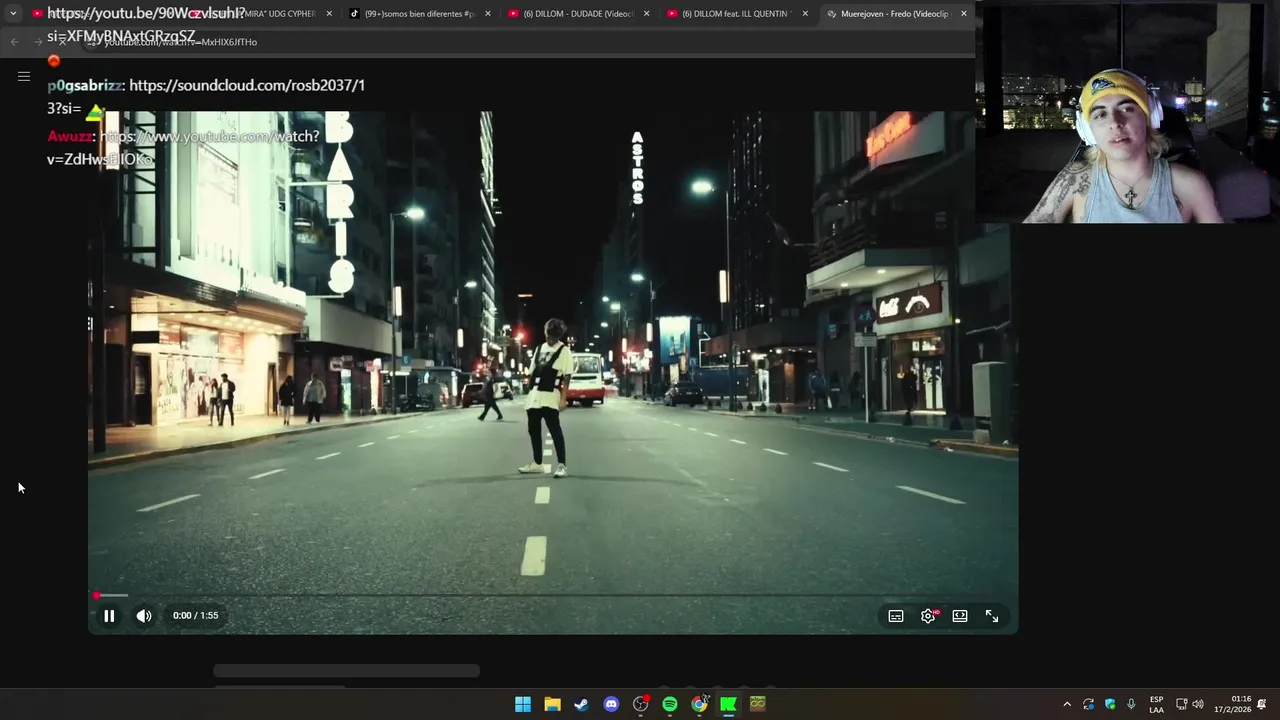Click the Awuzz username in chat
The image size is (1280, 720).
coord(69,136)
